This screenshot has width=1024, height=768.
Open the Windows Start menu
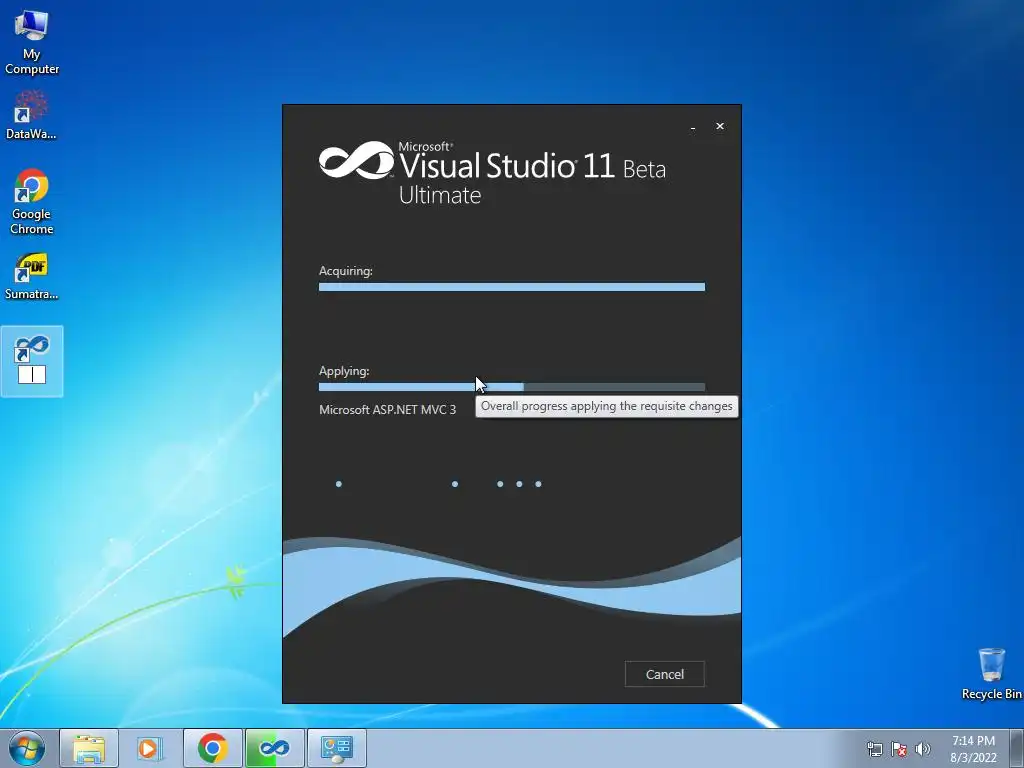(x=27, y=748)
